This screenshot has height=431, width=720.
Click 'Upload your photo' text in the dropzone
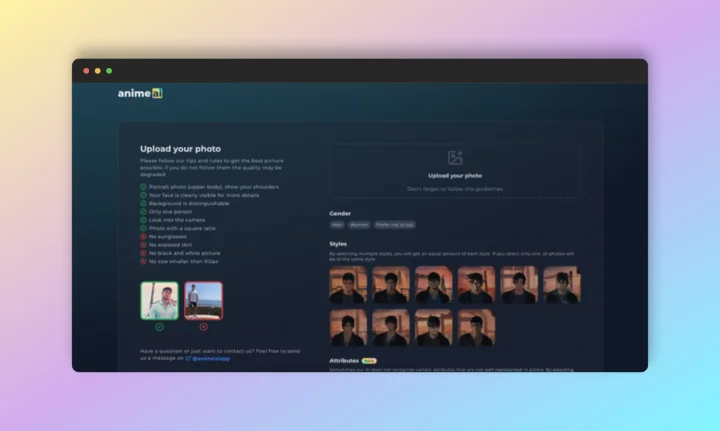455,175
